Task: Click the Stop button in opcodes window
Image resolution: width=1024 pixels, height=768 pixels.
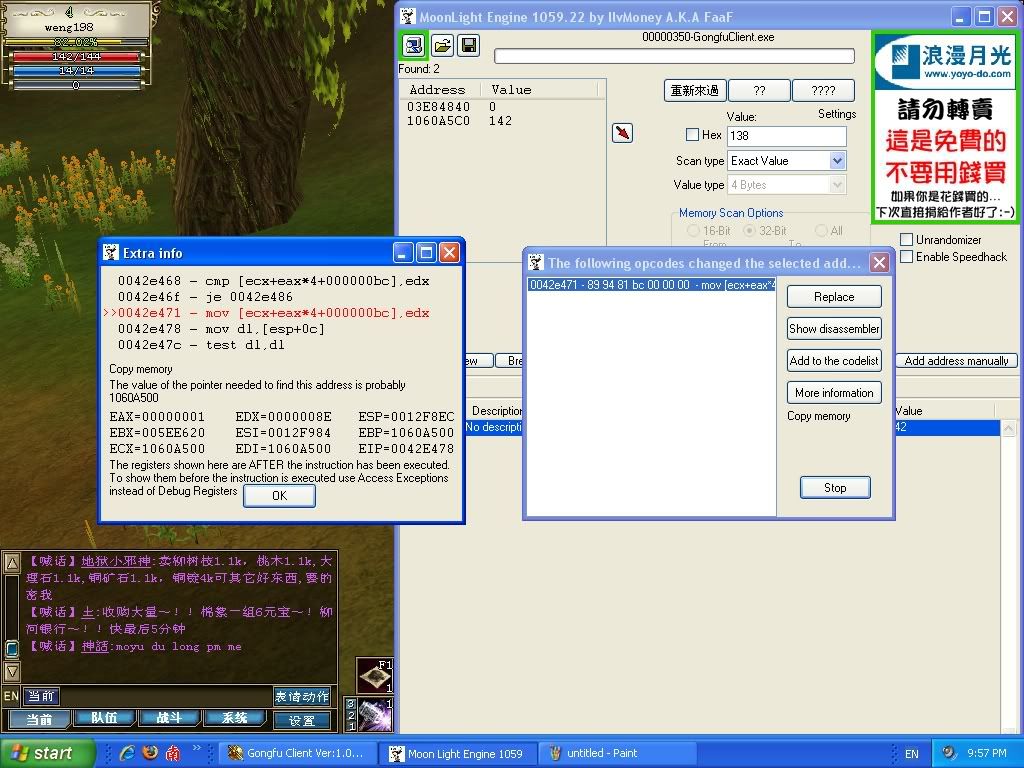Action: (x=834, y=488)
